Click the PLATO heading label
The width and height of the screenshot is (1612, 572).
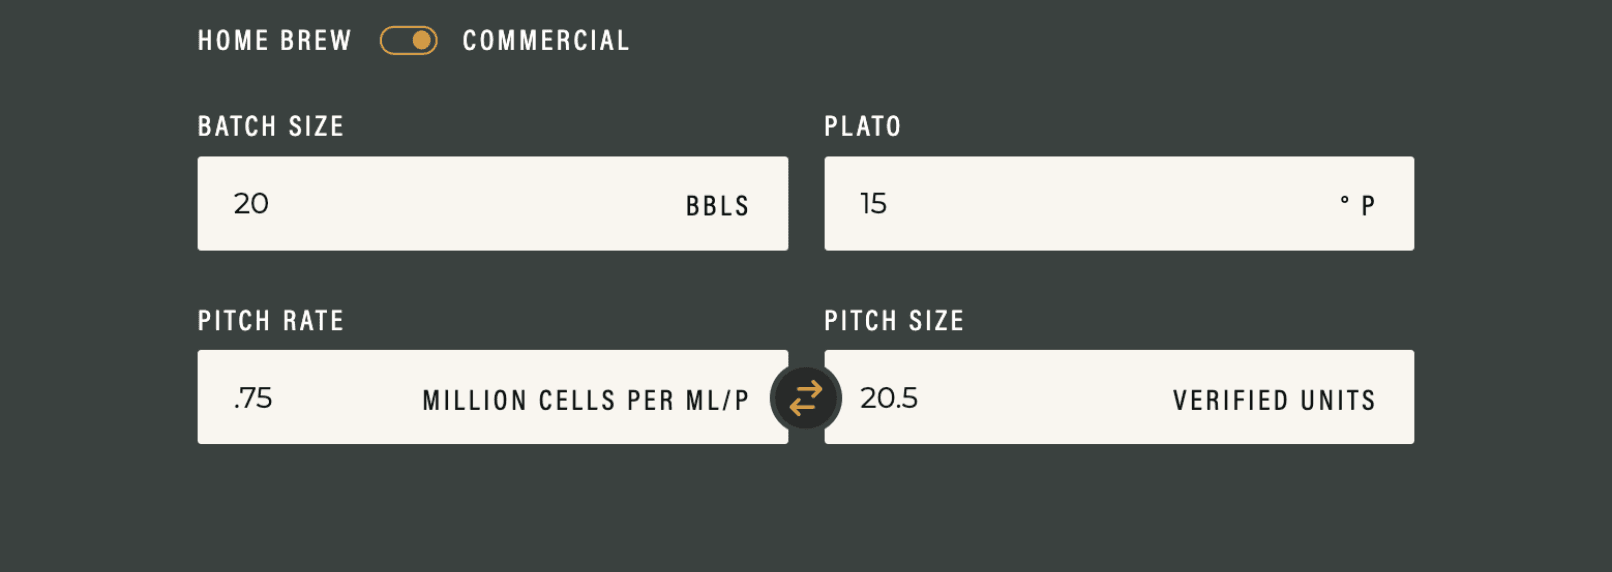pyautogui.click(x=863, y=126)
